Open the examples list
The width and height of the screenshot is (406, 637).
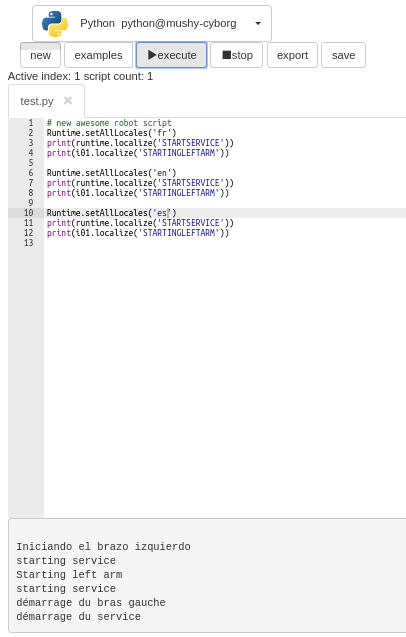[x=98, y=55]
